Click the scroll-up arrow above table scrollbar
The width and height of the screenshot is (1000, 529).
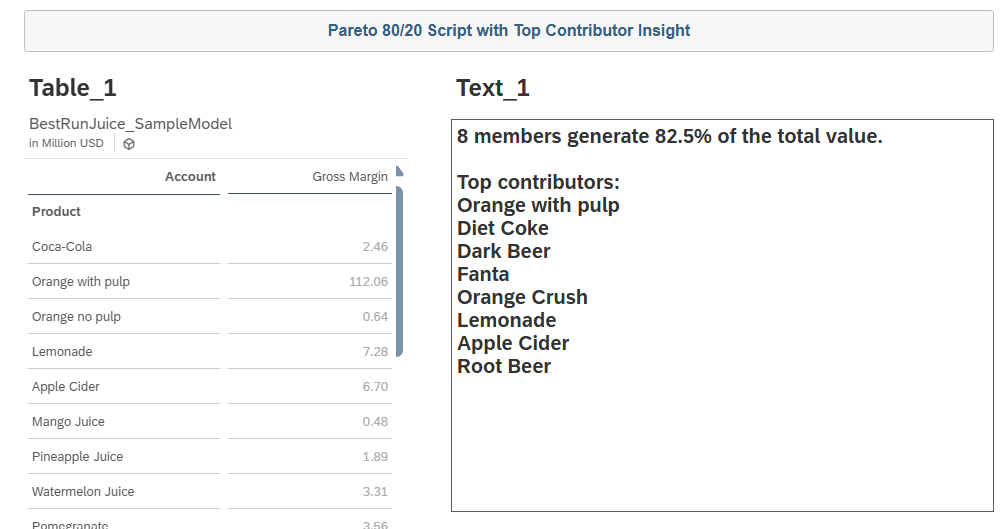[399, 170]
